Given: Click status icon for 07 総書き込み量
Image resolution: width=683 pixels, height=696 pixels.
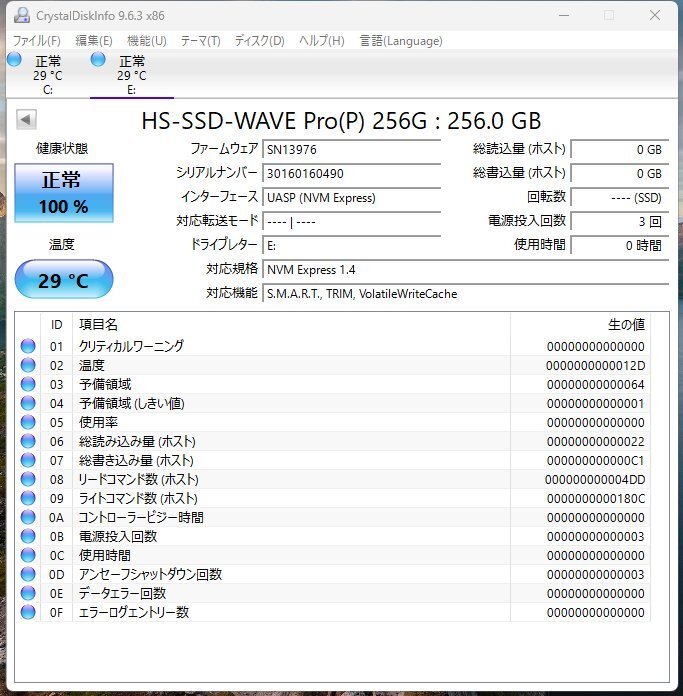Looking at the screenshot, I should point(28,460).
